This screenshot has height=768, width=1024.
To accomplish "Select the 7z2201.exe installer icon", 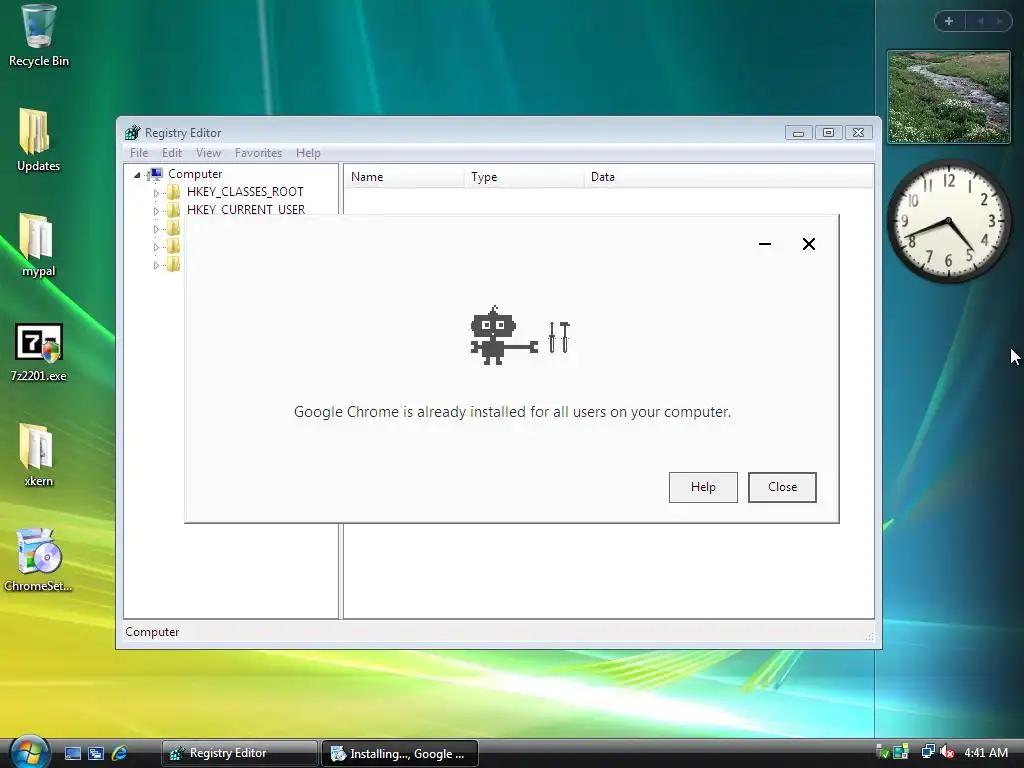I will [39, 351].
